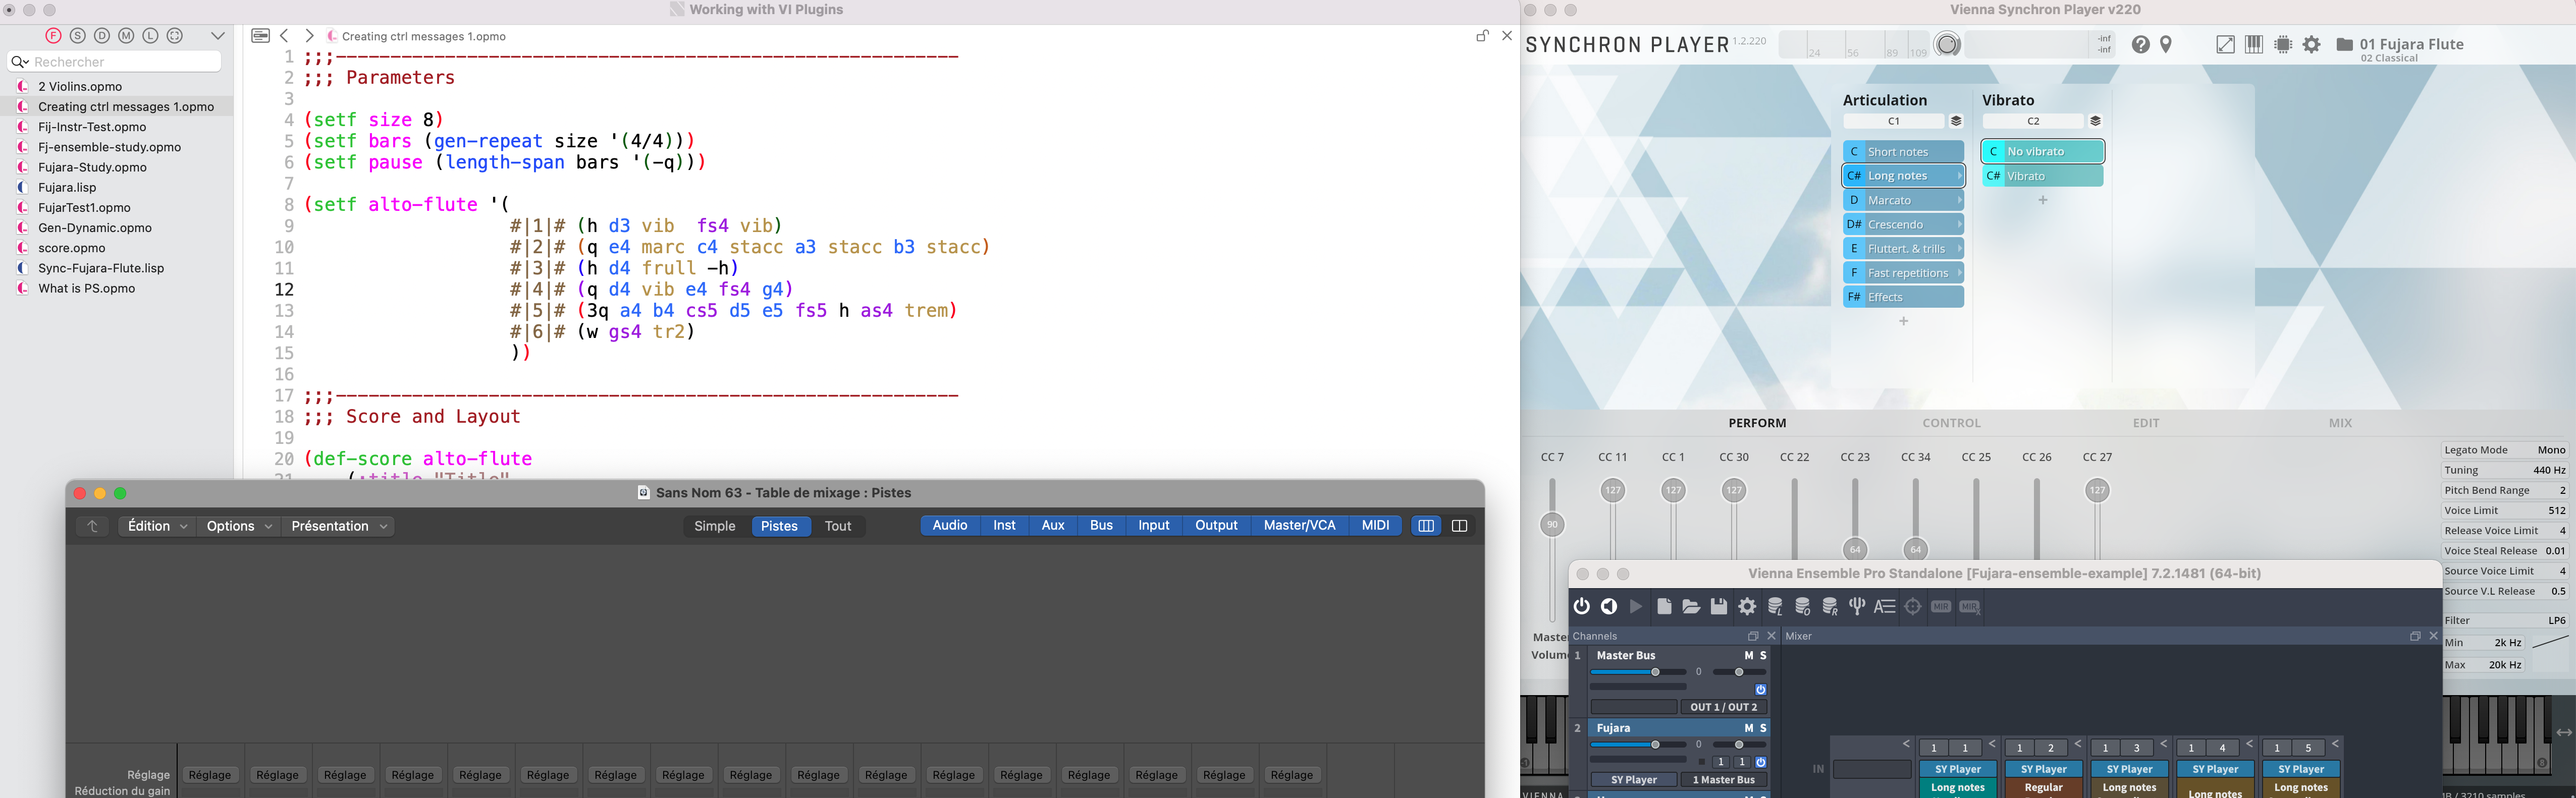Click the OUT 1 / OUT 2 output selector
This screenshot has width=2576, height=798.
[x=1723, y=707]
